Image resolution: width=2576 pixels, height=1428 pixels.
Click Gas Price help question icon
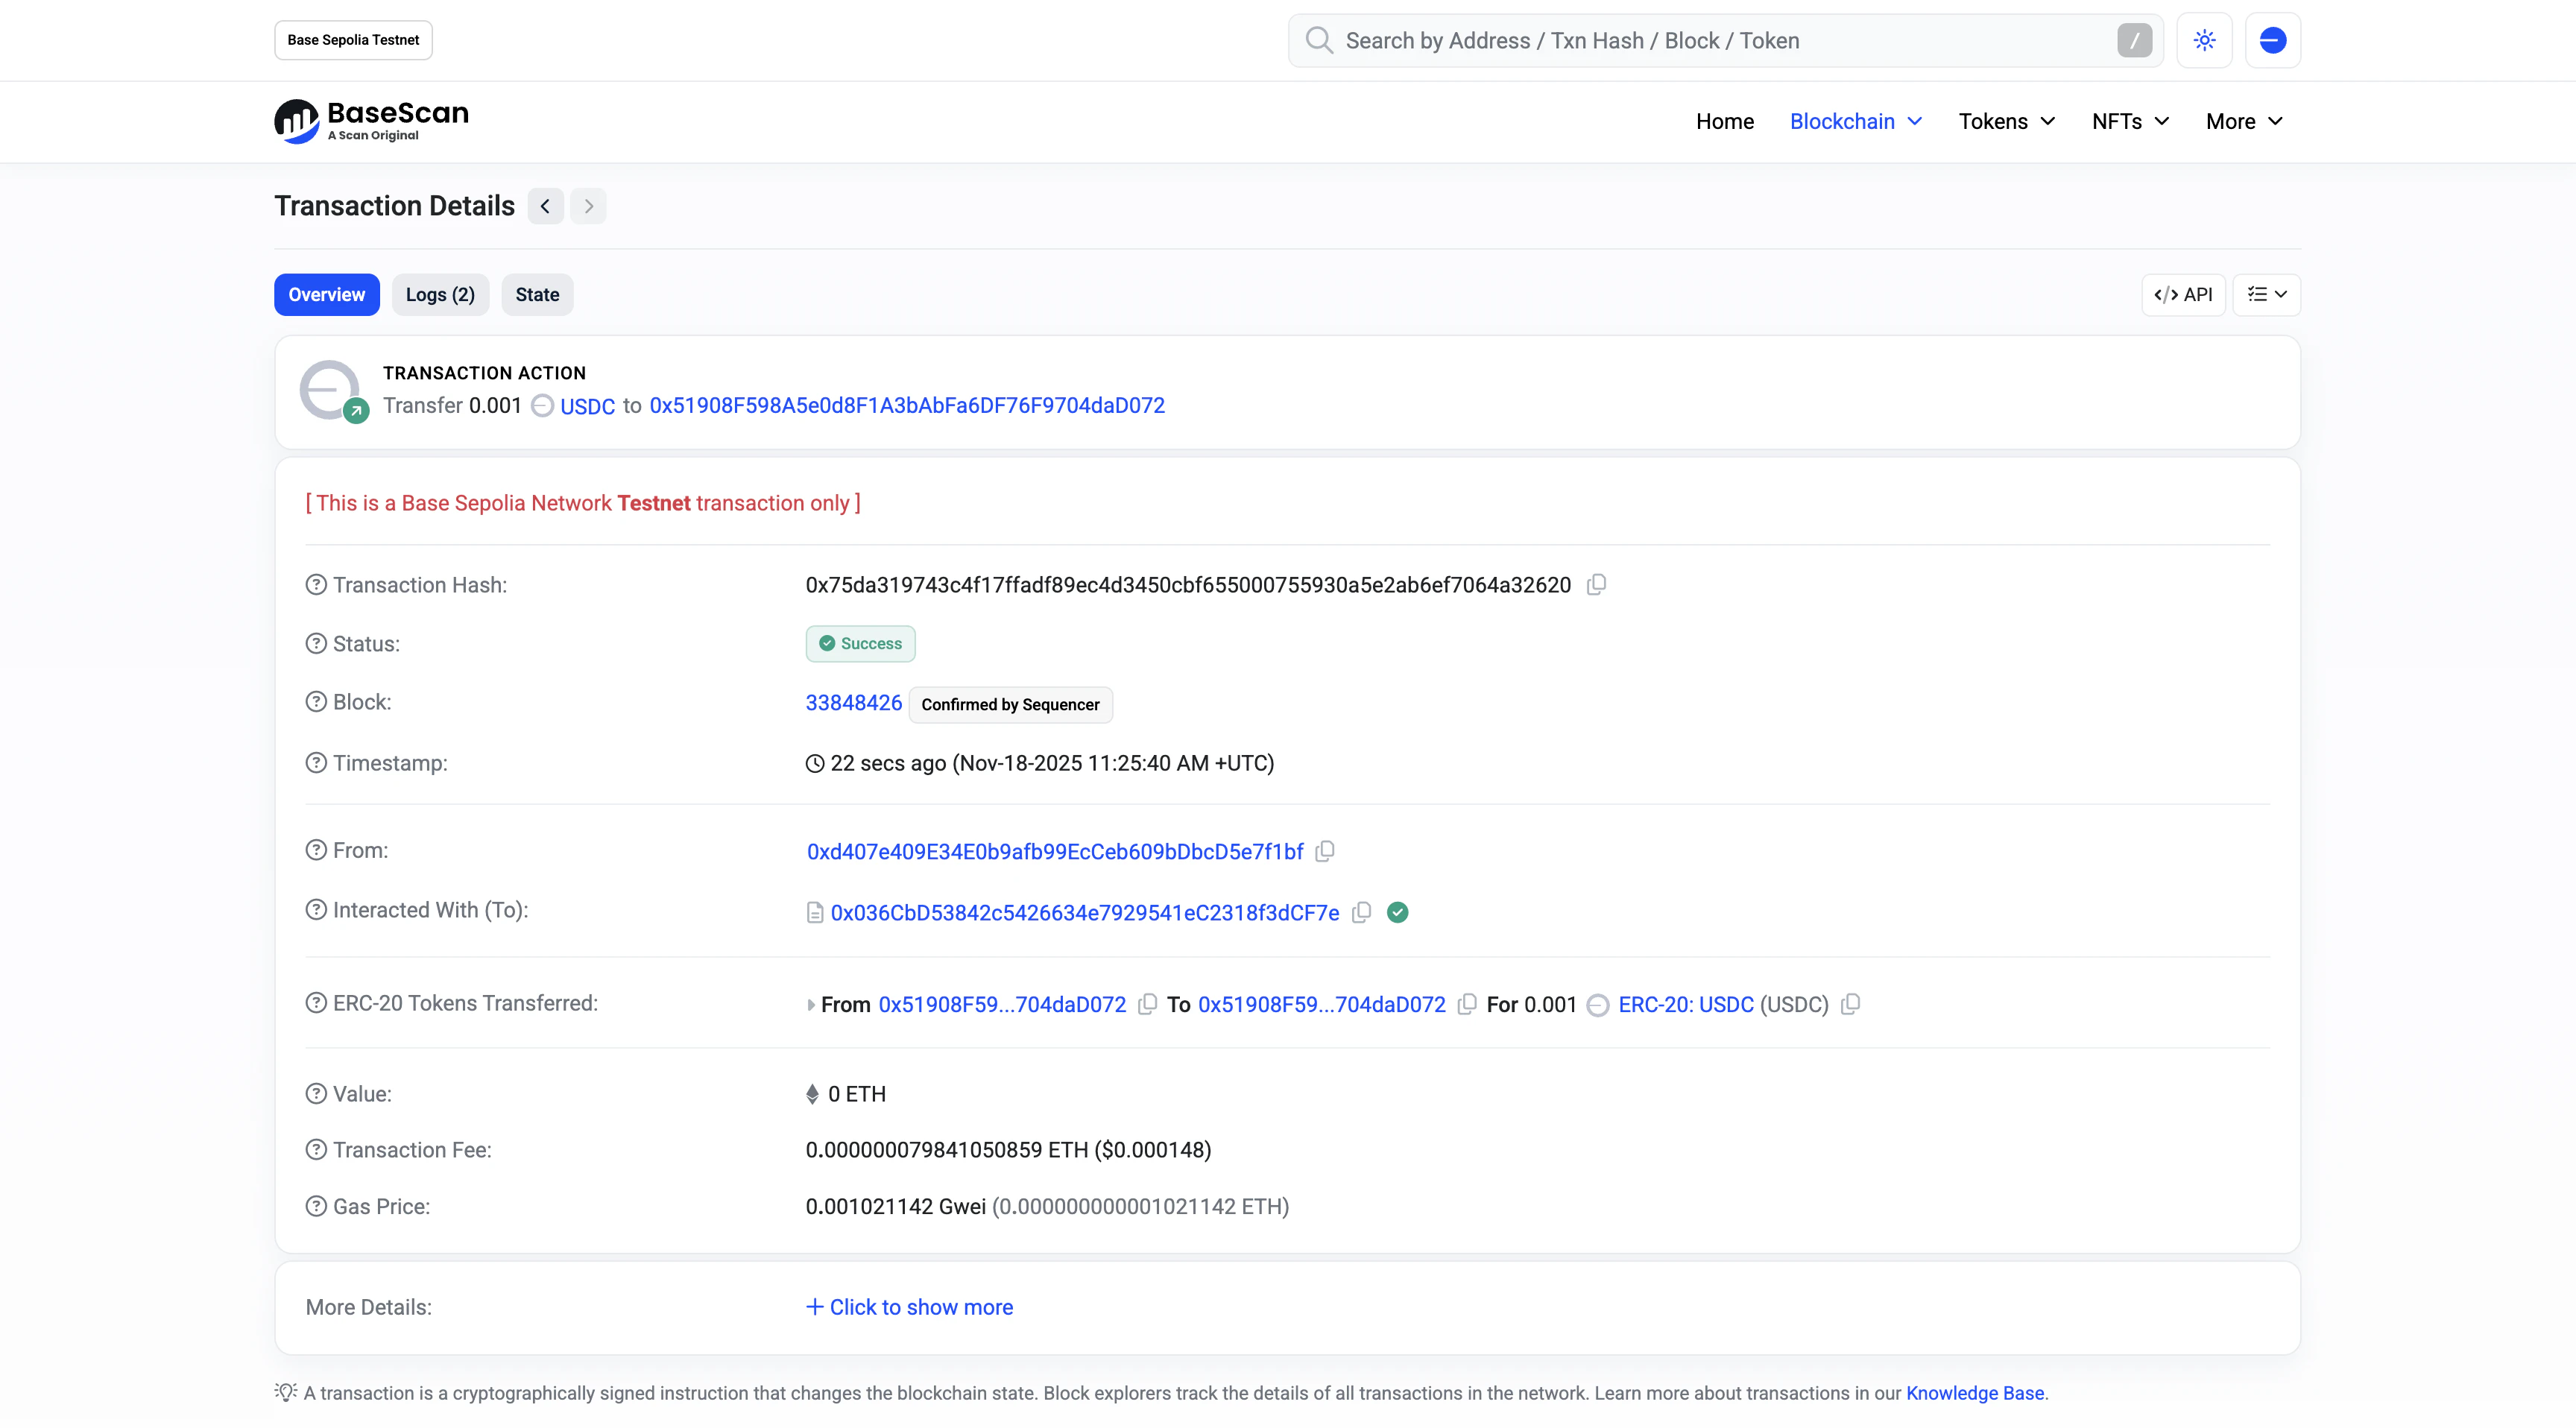[x=316, y=1207]
